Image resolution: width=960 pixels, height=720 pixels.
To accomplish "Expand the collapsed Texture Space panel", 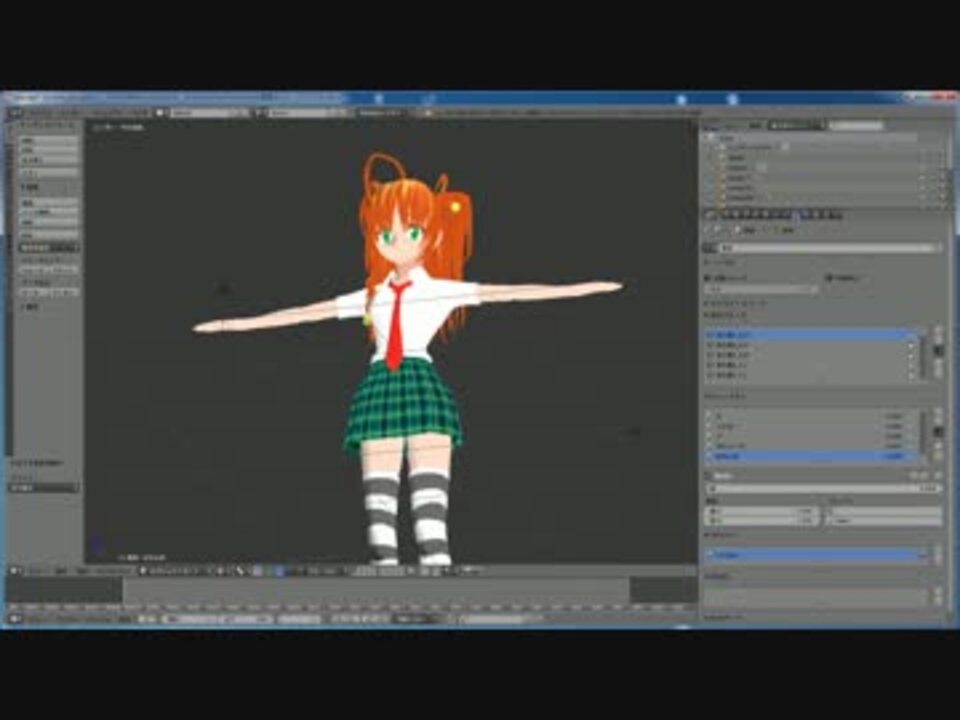I will coord(735,303).
